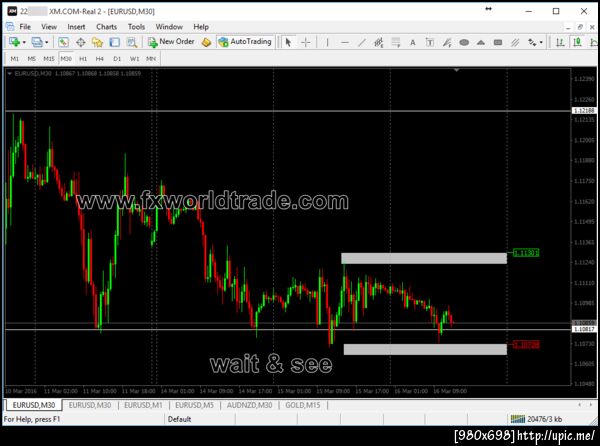The image size is (600, 446).
Task: Click the chart shift triangle marker
Action: point(456,70)
